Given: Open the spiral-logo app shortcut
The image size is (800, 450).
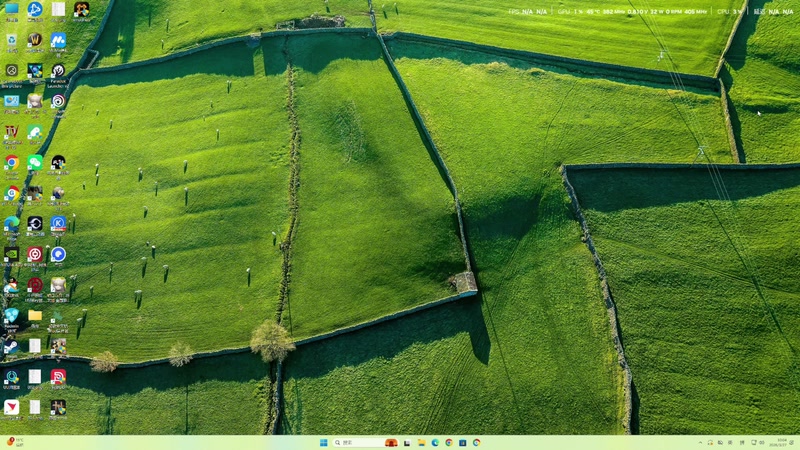Looking at the screenshot, I should click(x=58, y=103).
